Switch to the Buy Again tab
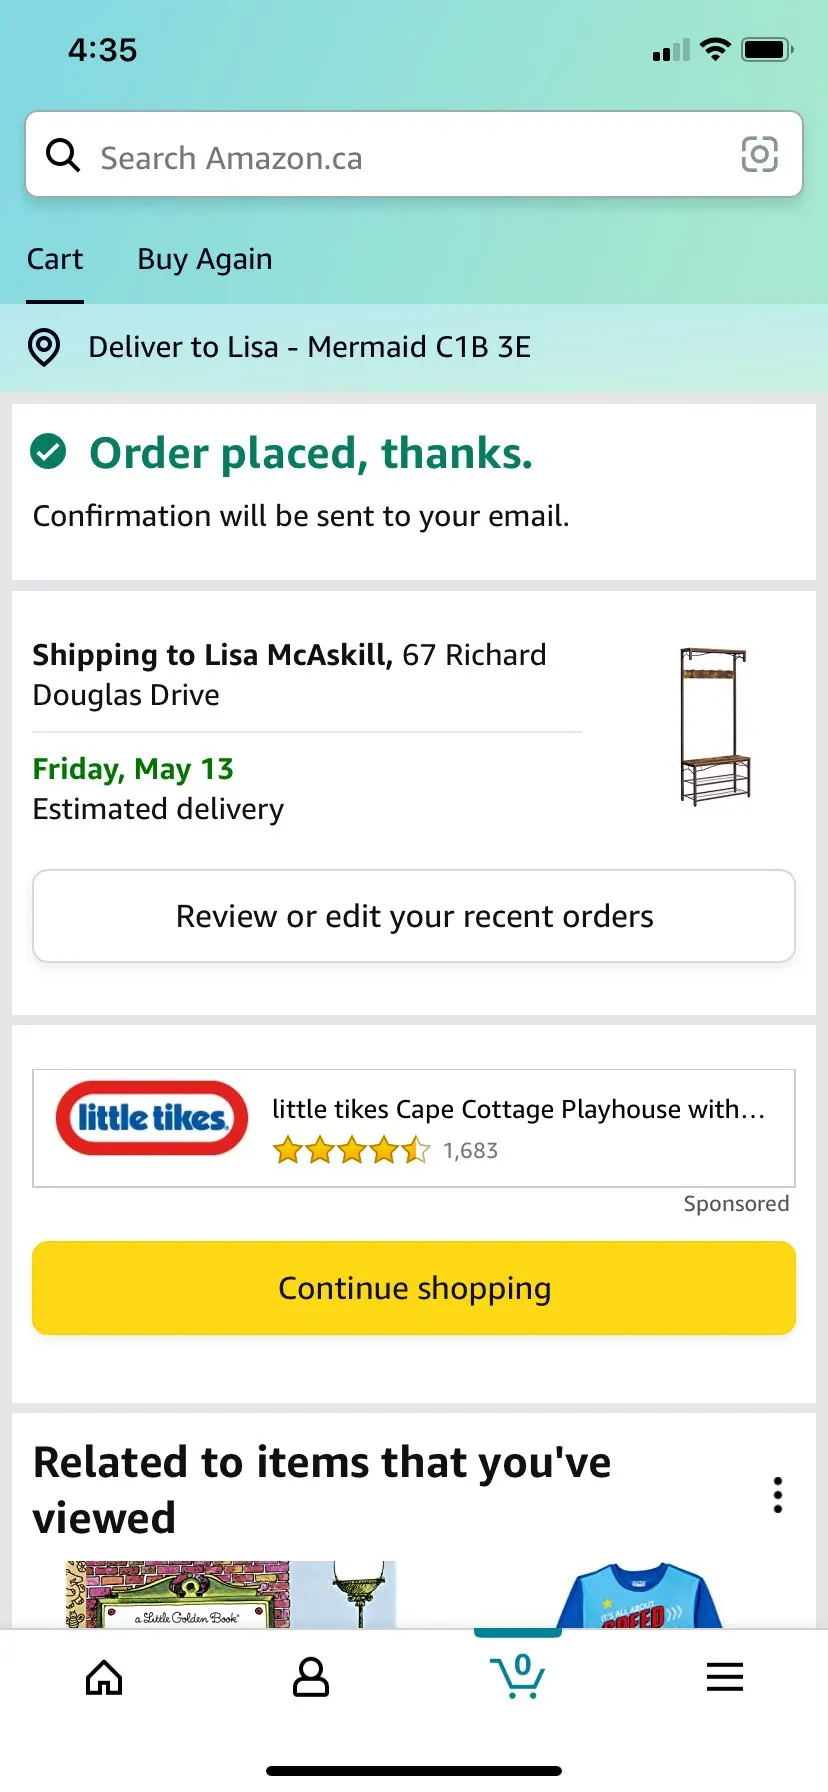The height and width of the screenshot is (1792, 828). click(204, 259)
